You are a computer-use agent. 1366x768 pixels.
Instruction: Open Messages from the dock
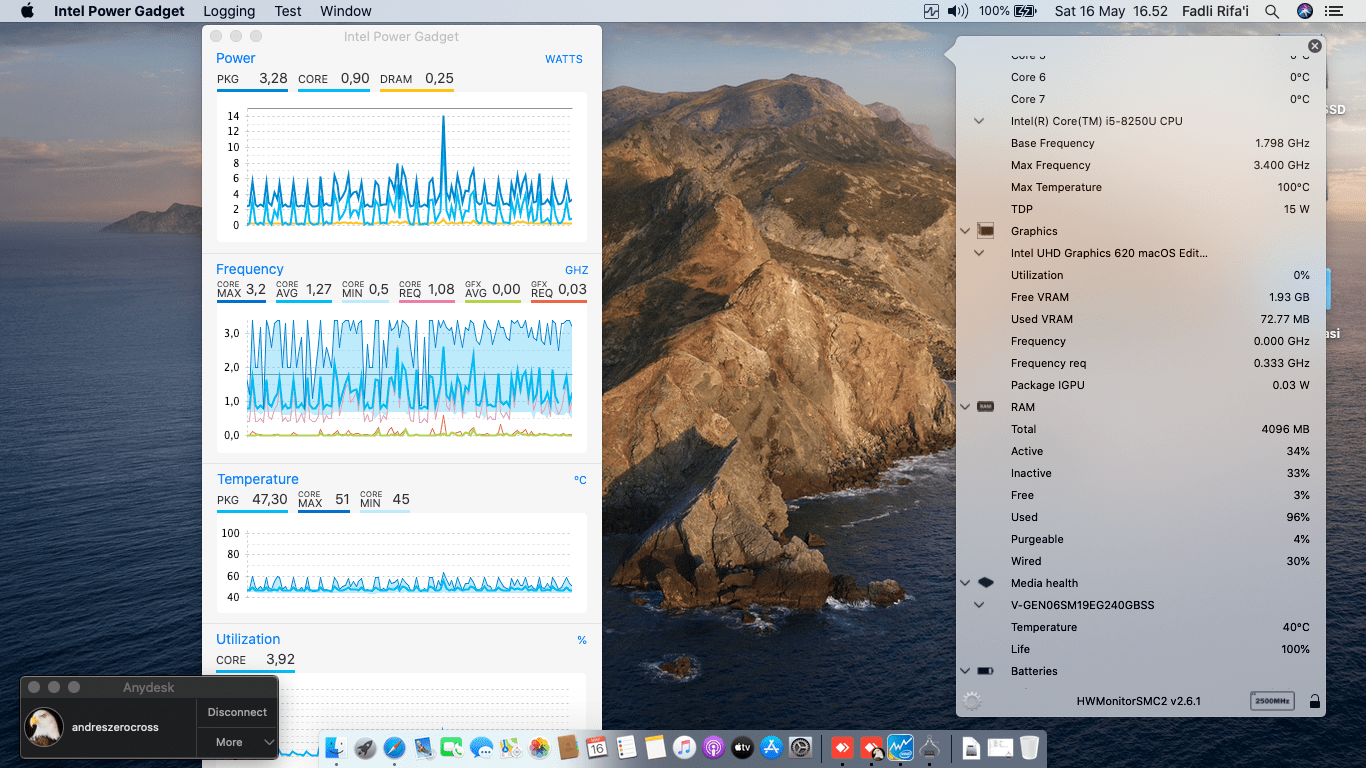click(x=481, y=747)
